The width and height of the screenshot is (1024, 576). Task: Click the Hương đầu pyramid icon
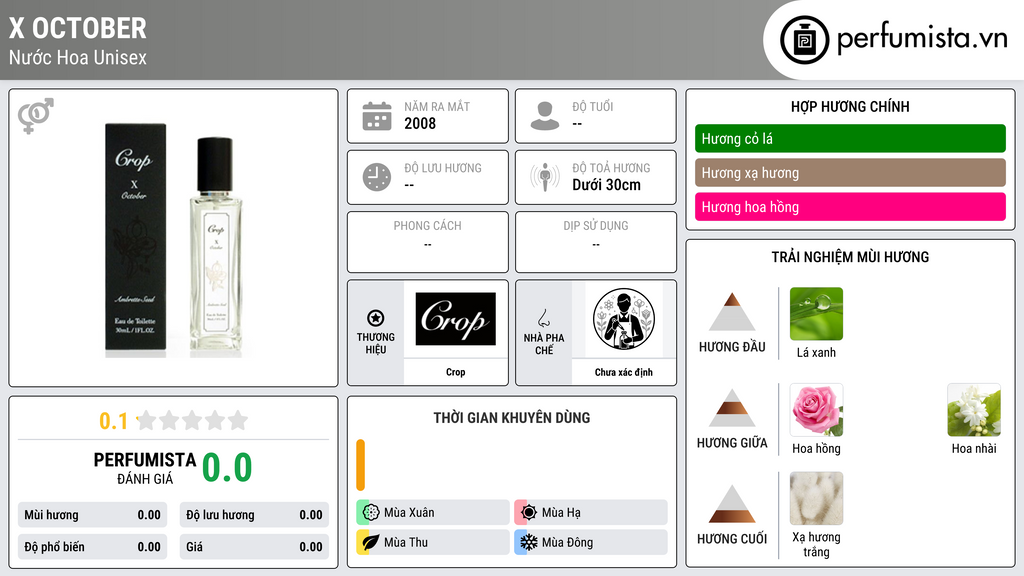coord(732,312)
